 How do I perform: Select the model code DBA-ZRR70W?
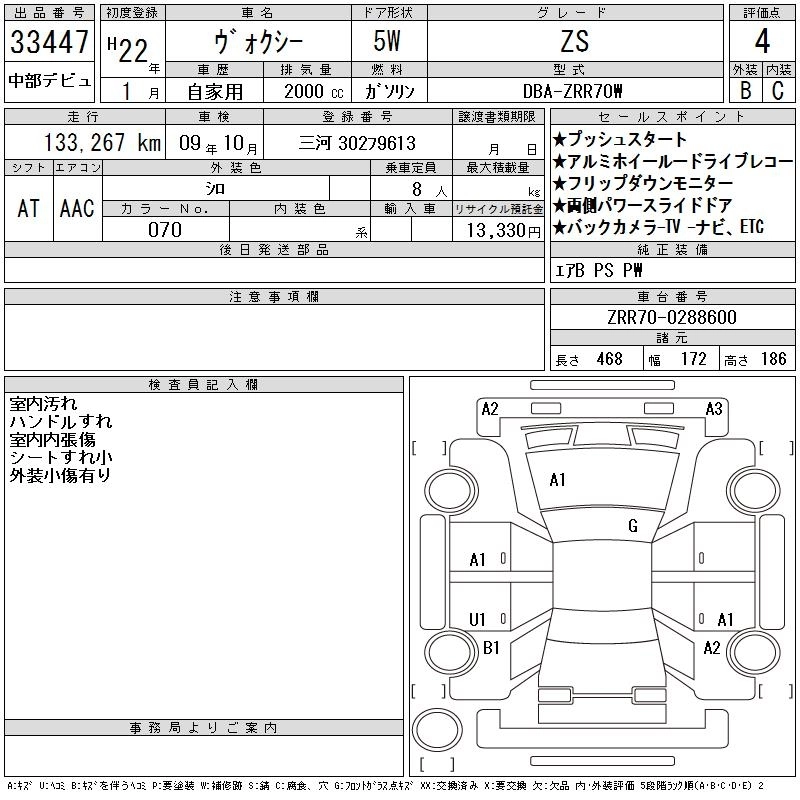tap(574, 91)
